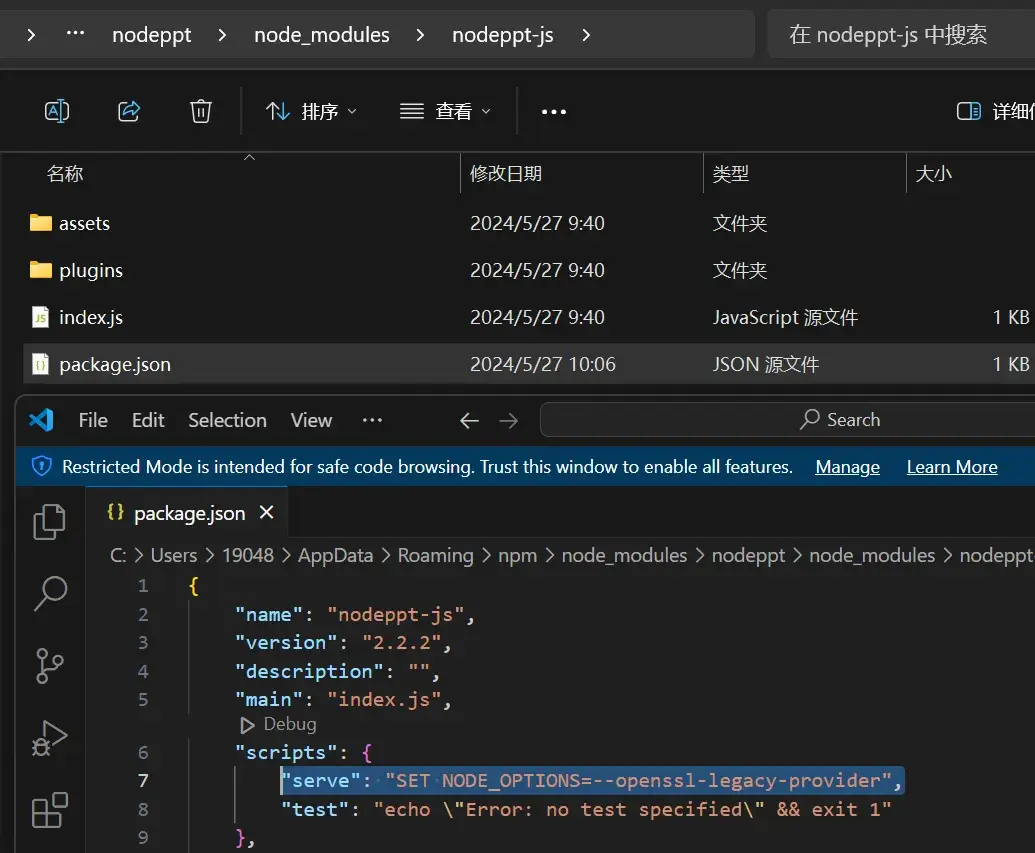Click the AppData segment in editor breadcrumb
Screen dimensions: 1035x853
pos(335,555)
